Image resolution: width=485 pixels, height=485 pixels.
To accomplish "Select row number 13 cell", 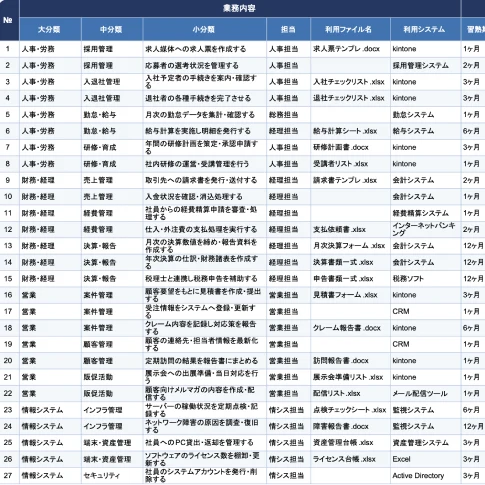I will 9,246.
